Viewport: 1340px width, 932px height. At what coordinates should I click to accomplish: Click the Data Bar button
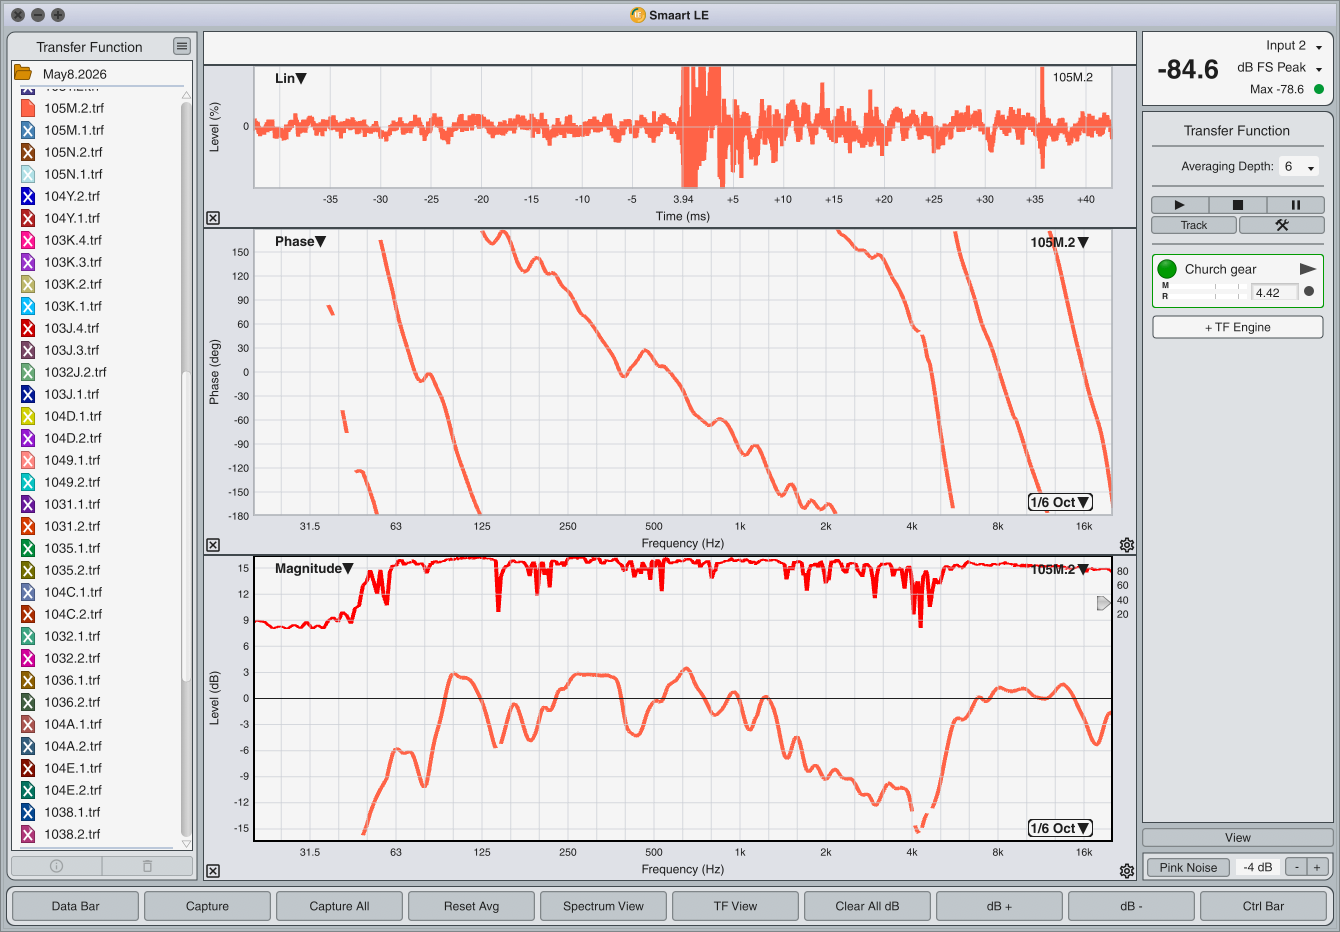pyautogui.click(x=76, y=906)
